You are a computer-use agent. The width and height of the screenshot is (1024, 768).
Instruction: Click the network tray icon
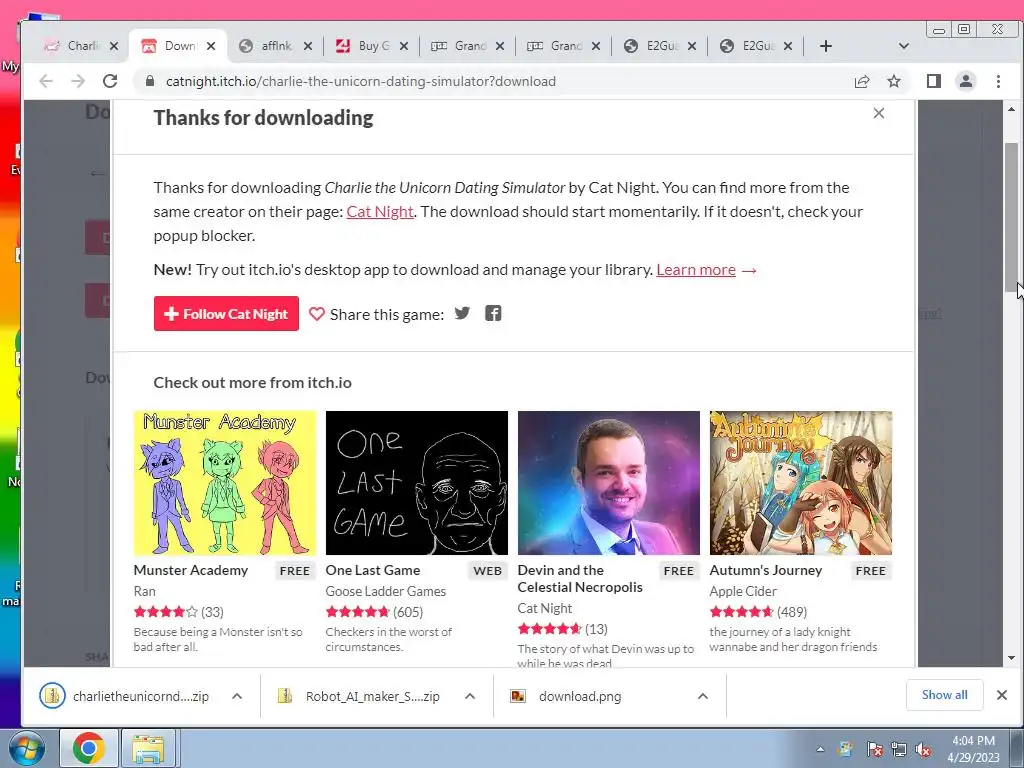(x=899, y=750)
